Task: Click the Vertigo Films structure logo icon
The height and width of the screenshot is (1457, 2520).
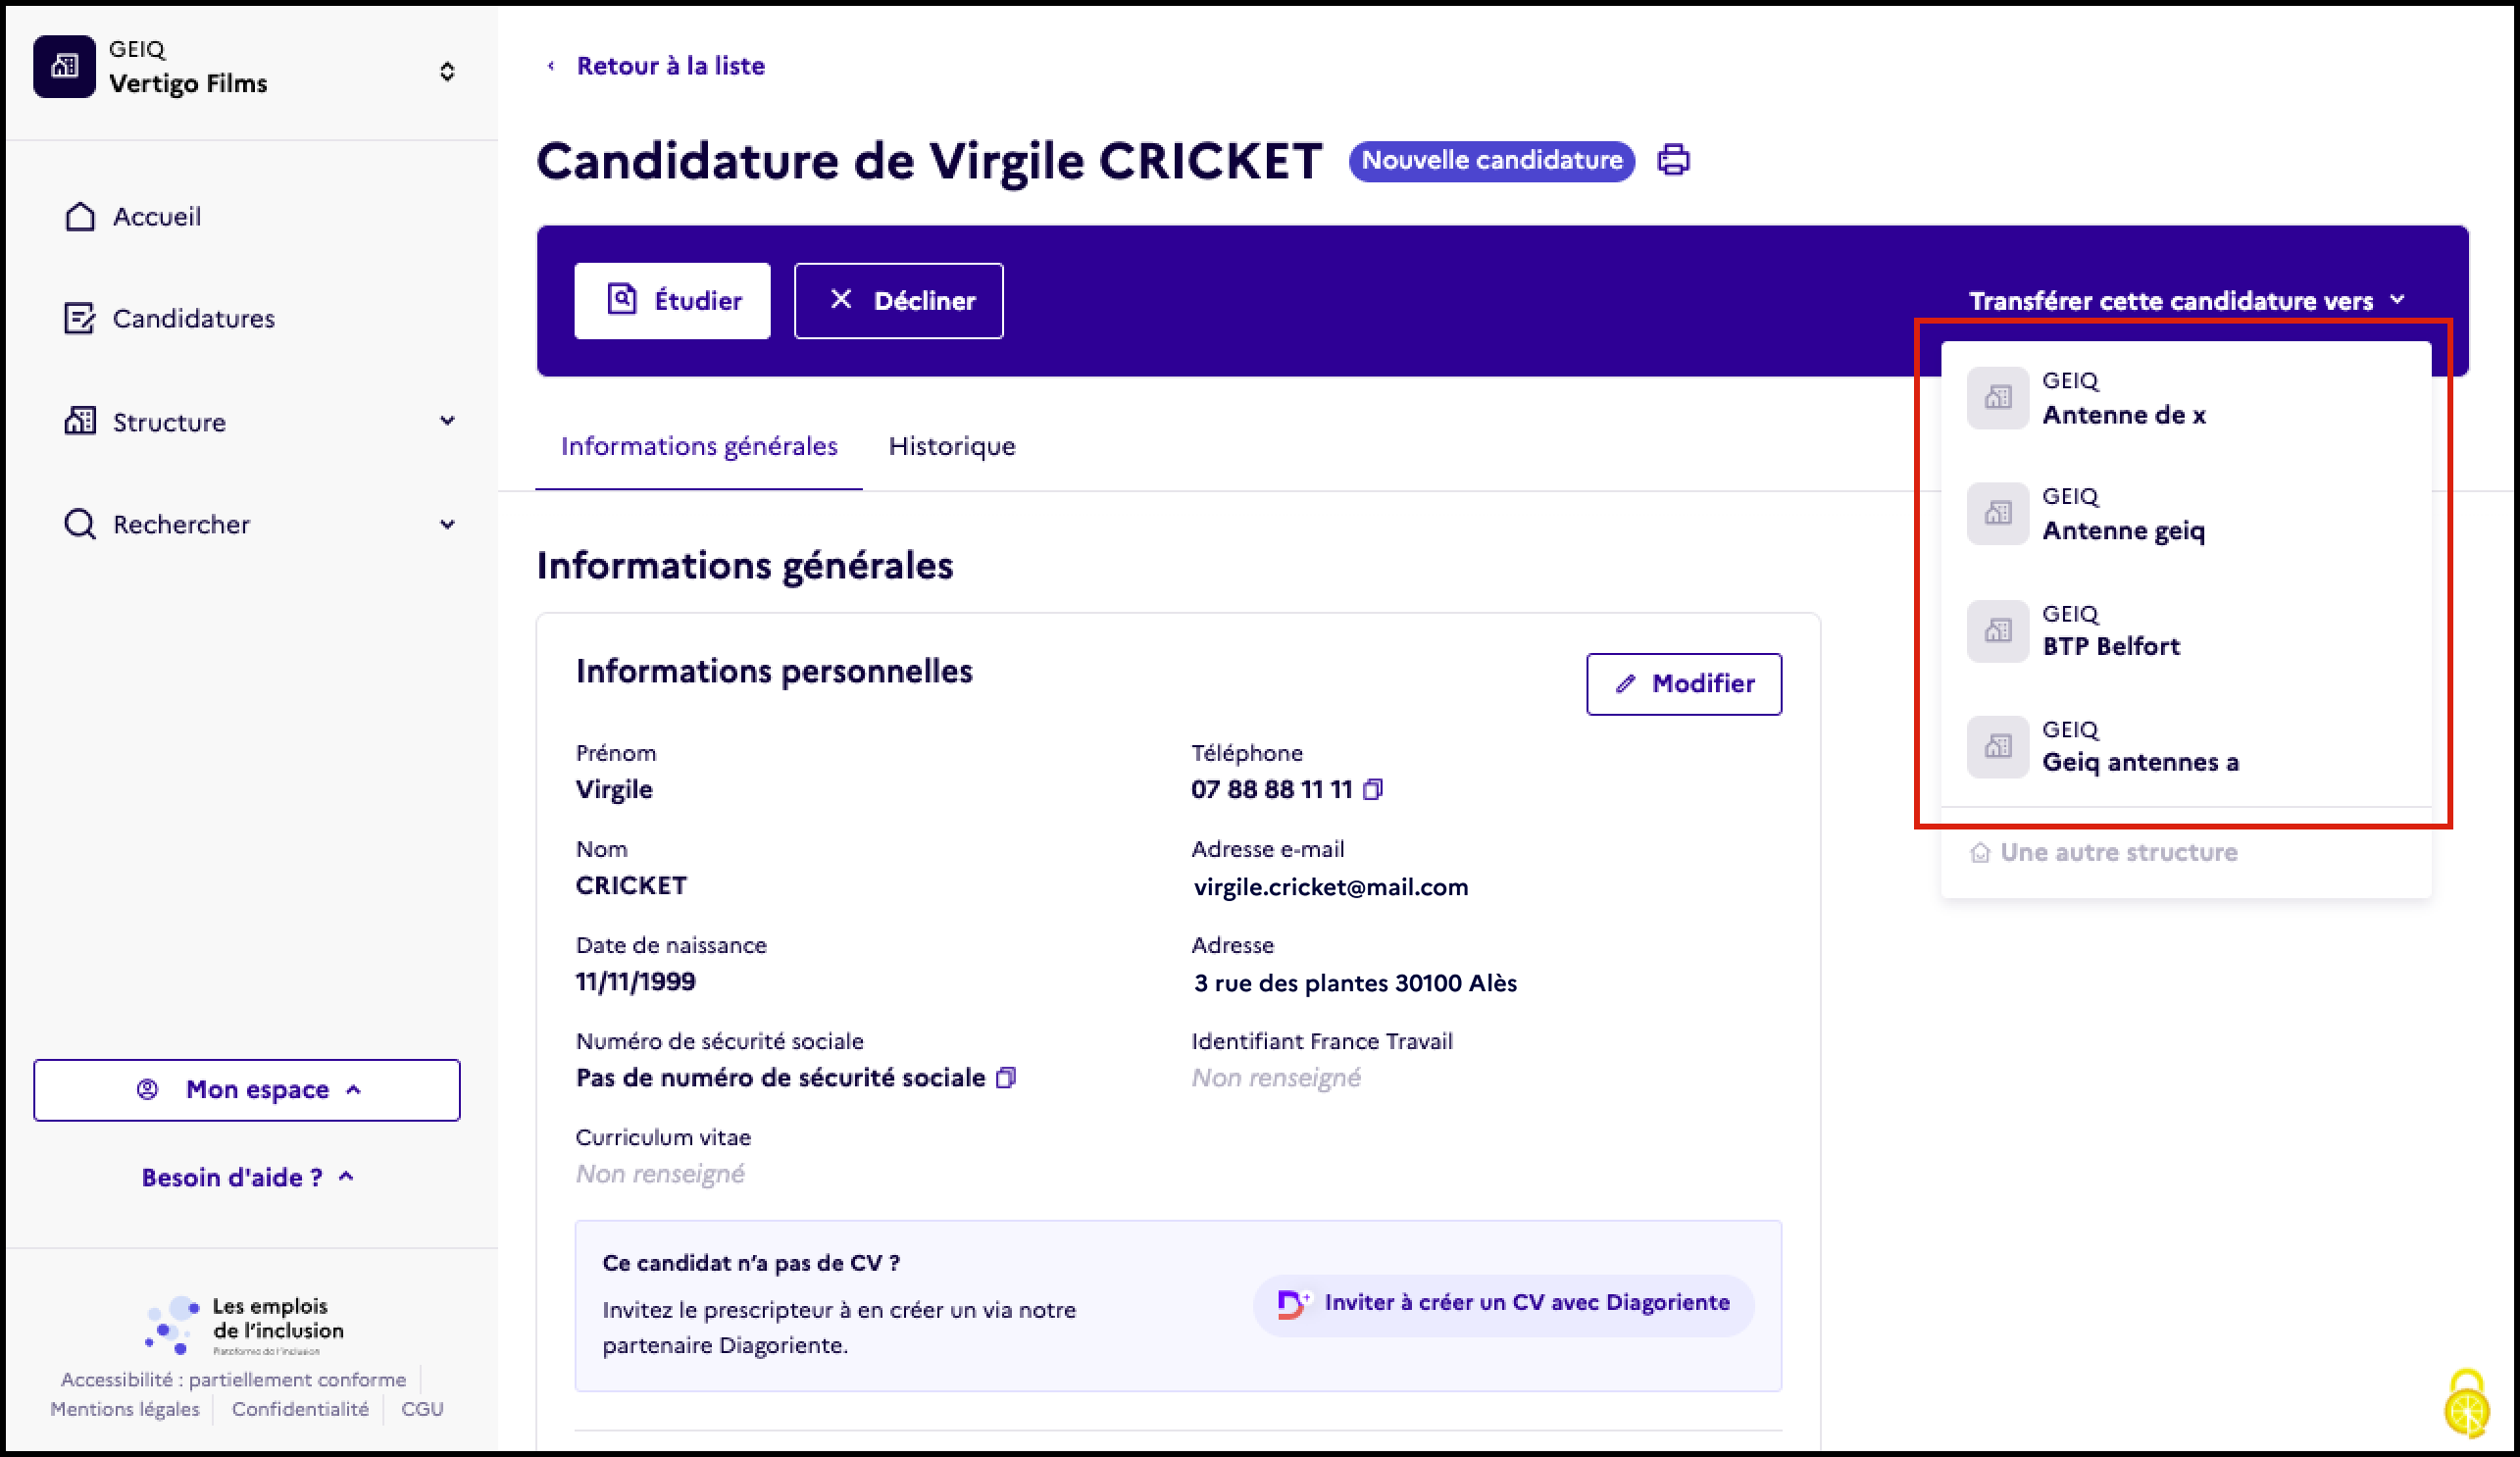Action: 65,67
